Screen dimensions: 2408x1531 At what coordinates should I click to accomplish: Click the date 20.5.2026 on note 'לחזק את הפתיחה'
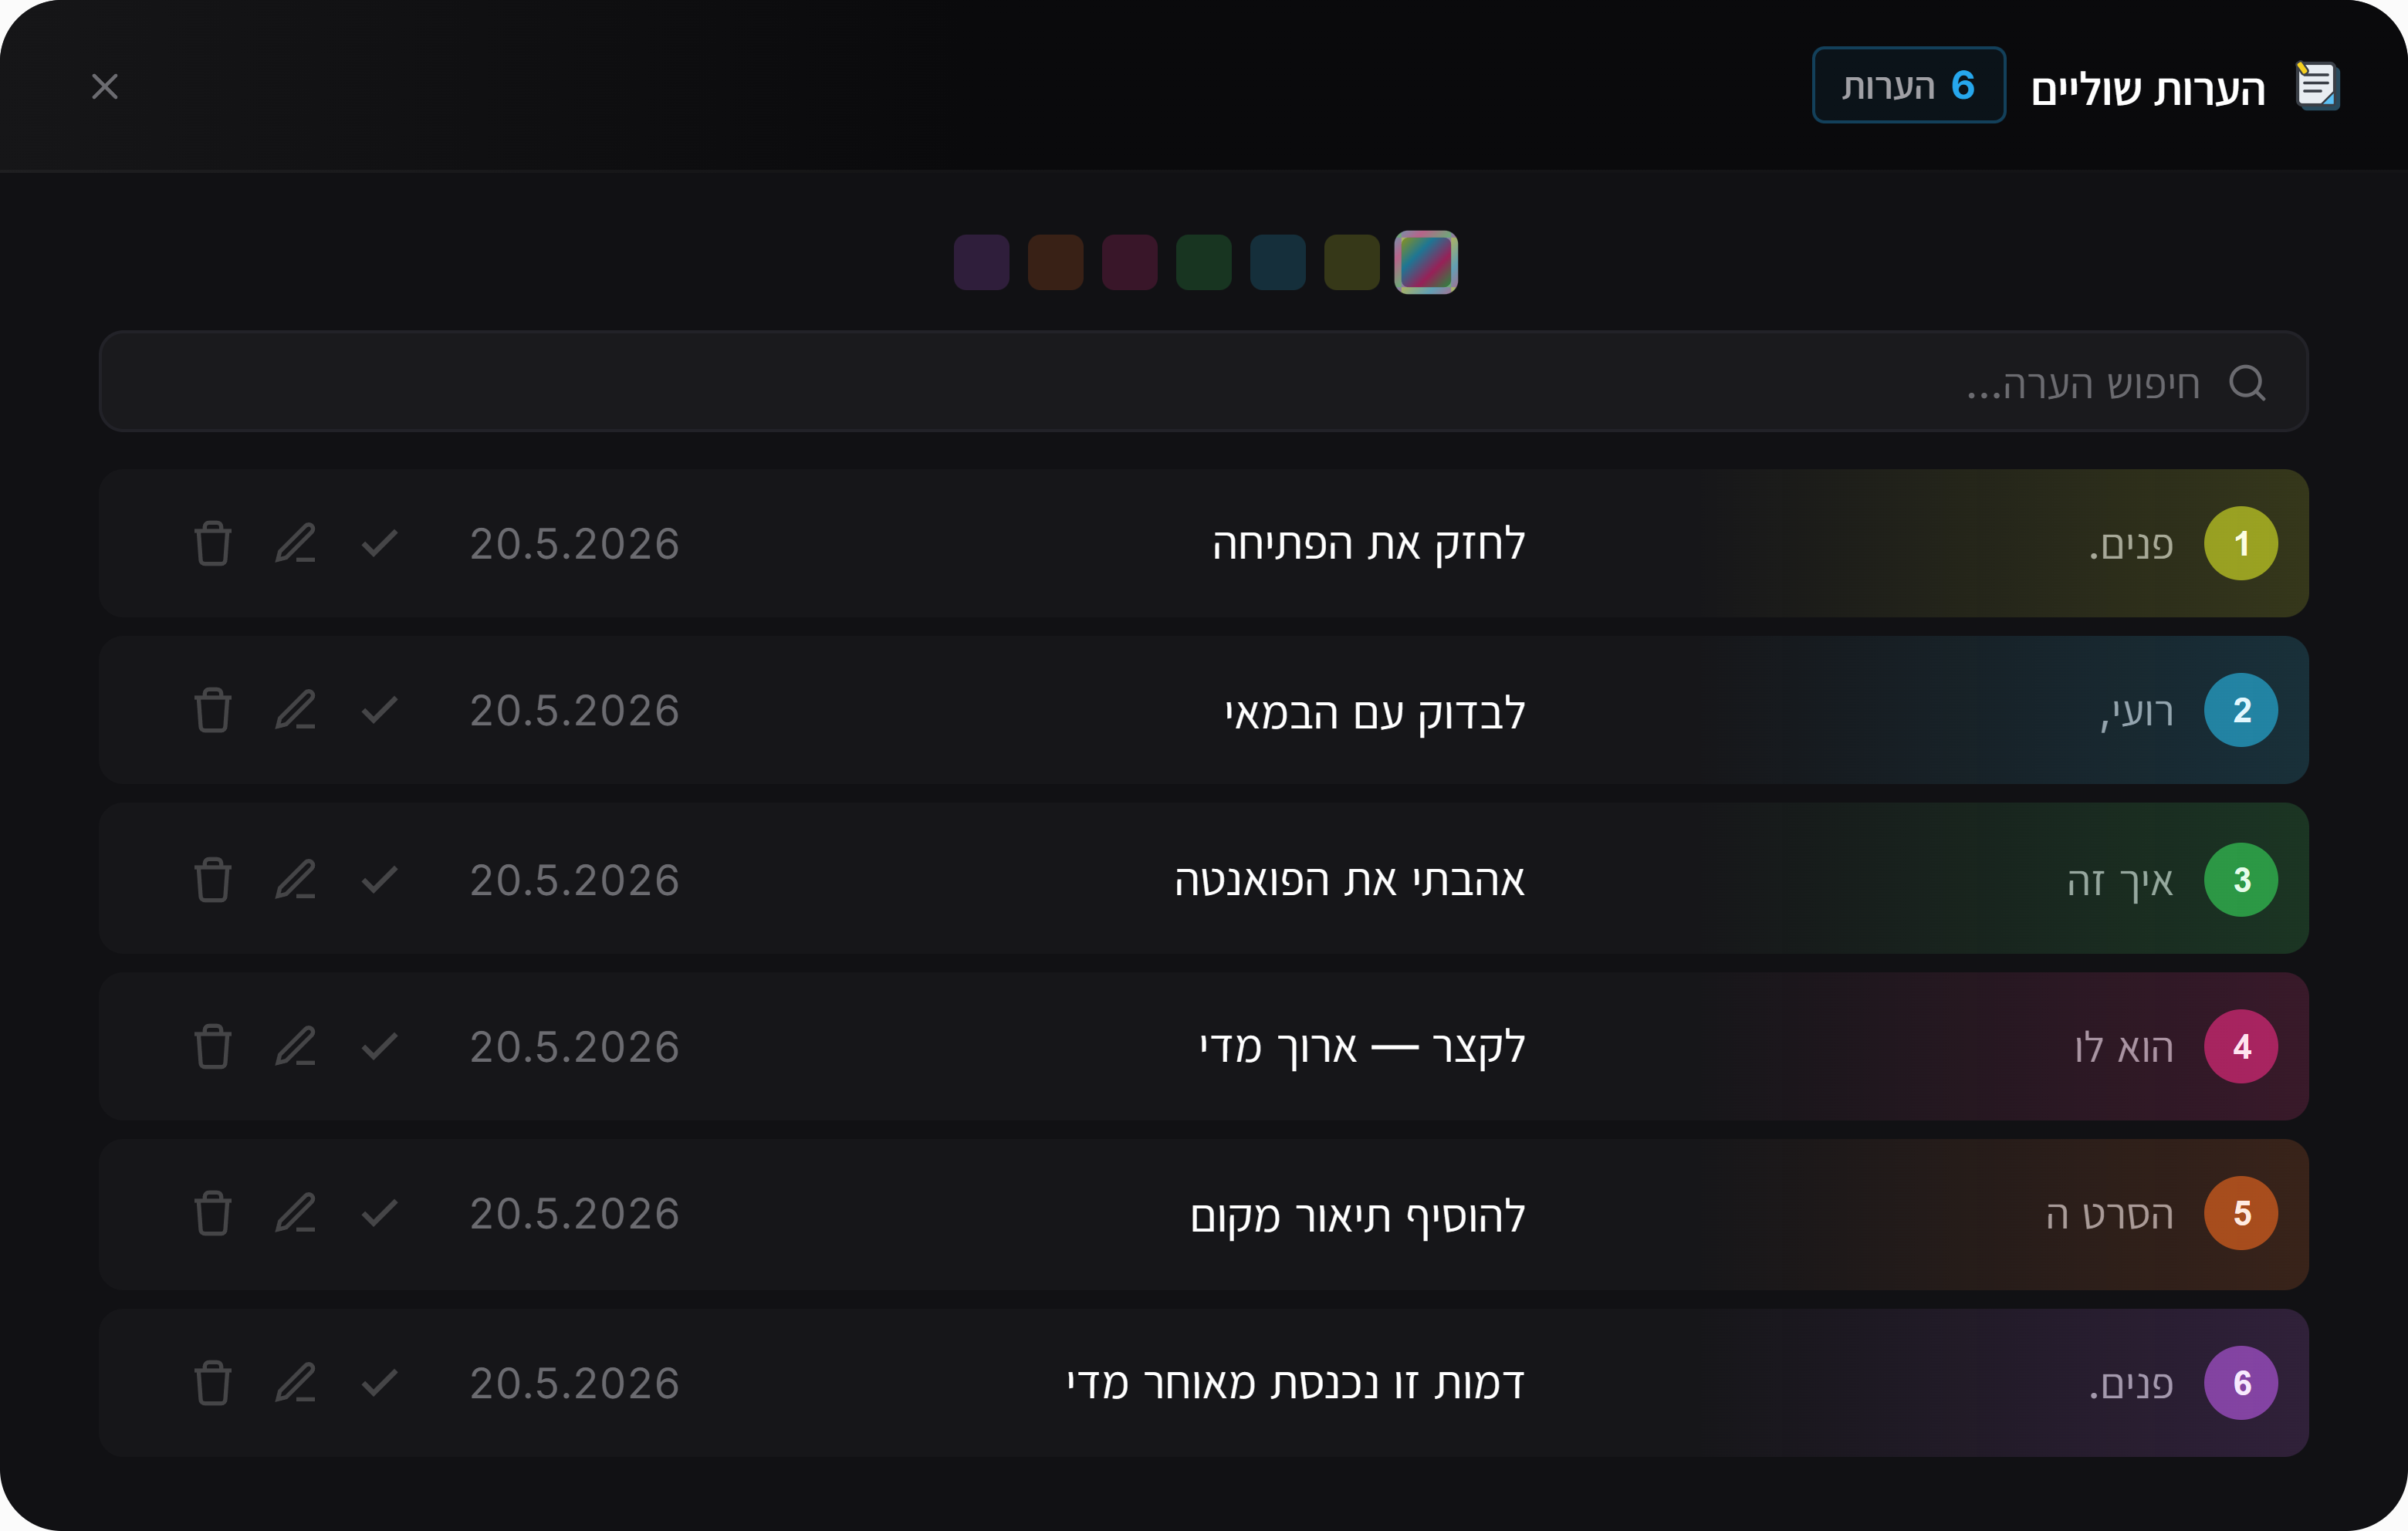tap(575, 543)
